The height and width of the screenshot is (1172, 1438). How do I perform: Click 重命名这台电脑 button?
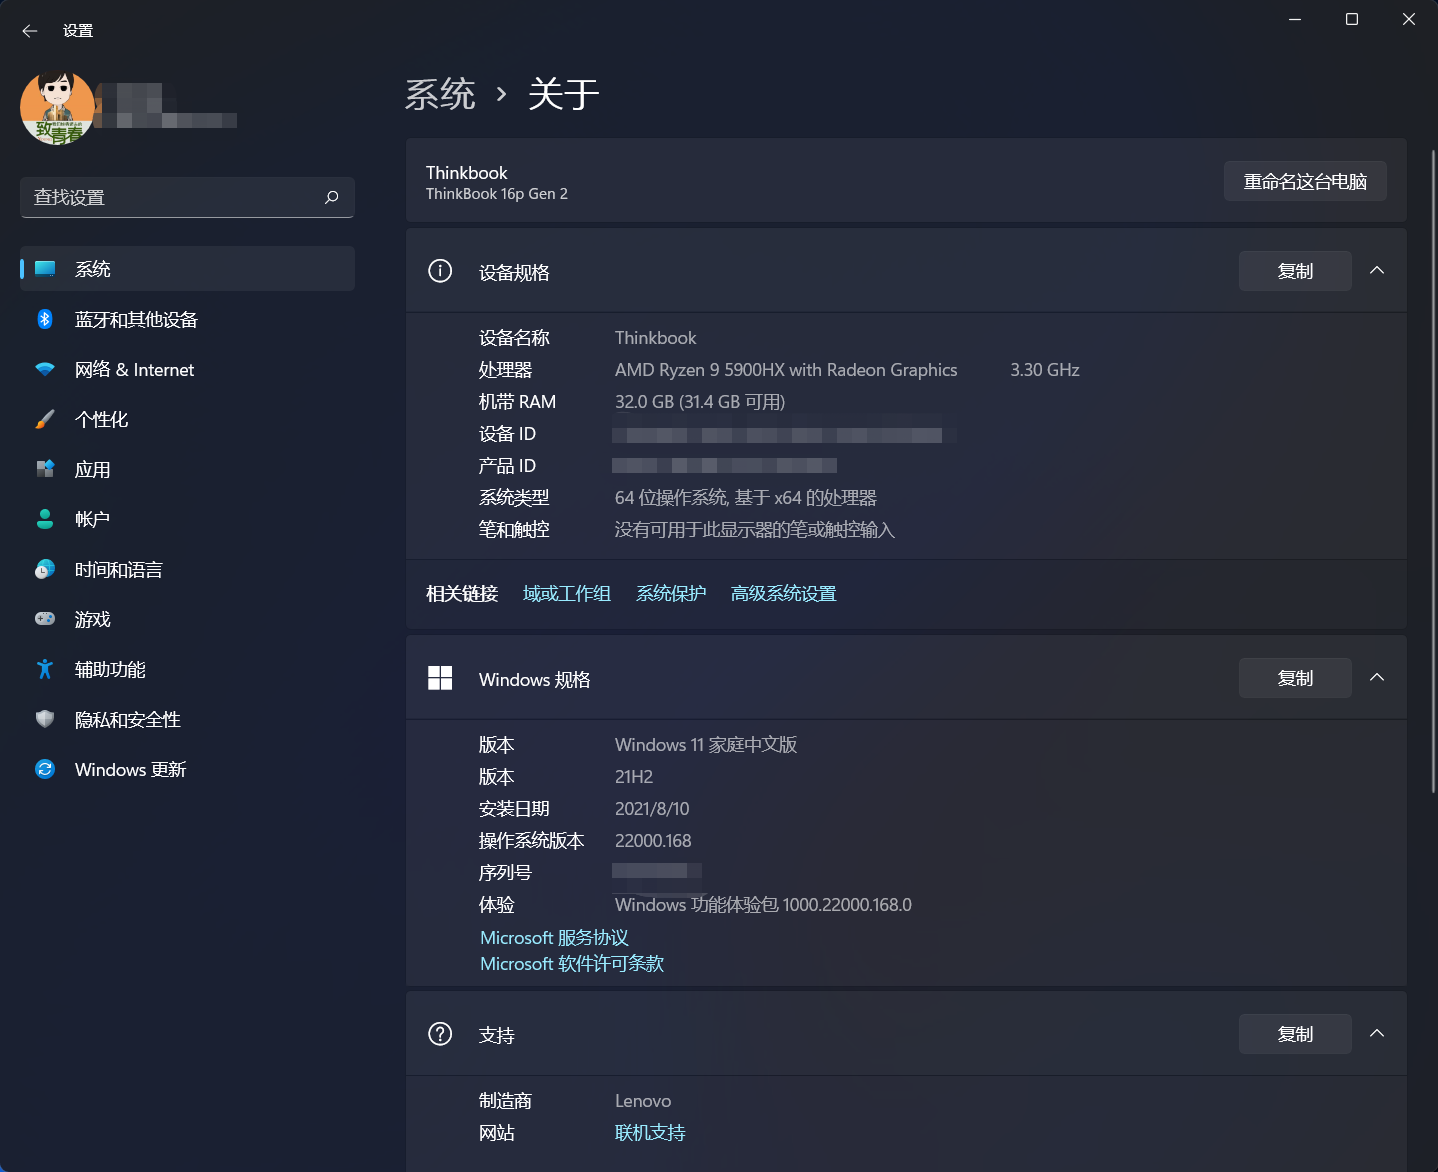[1305, 181]
